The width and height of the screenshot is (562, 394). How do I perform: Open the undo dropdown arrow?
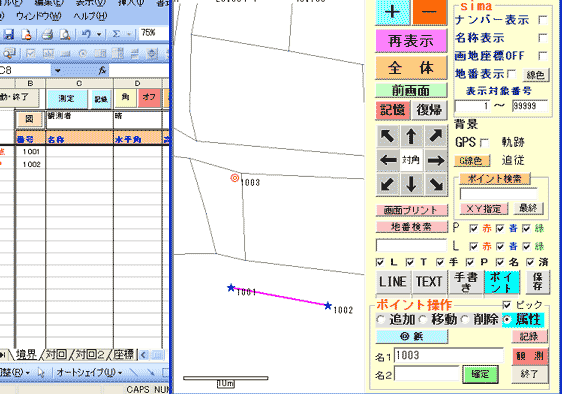[99, 34]
